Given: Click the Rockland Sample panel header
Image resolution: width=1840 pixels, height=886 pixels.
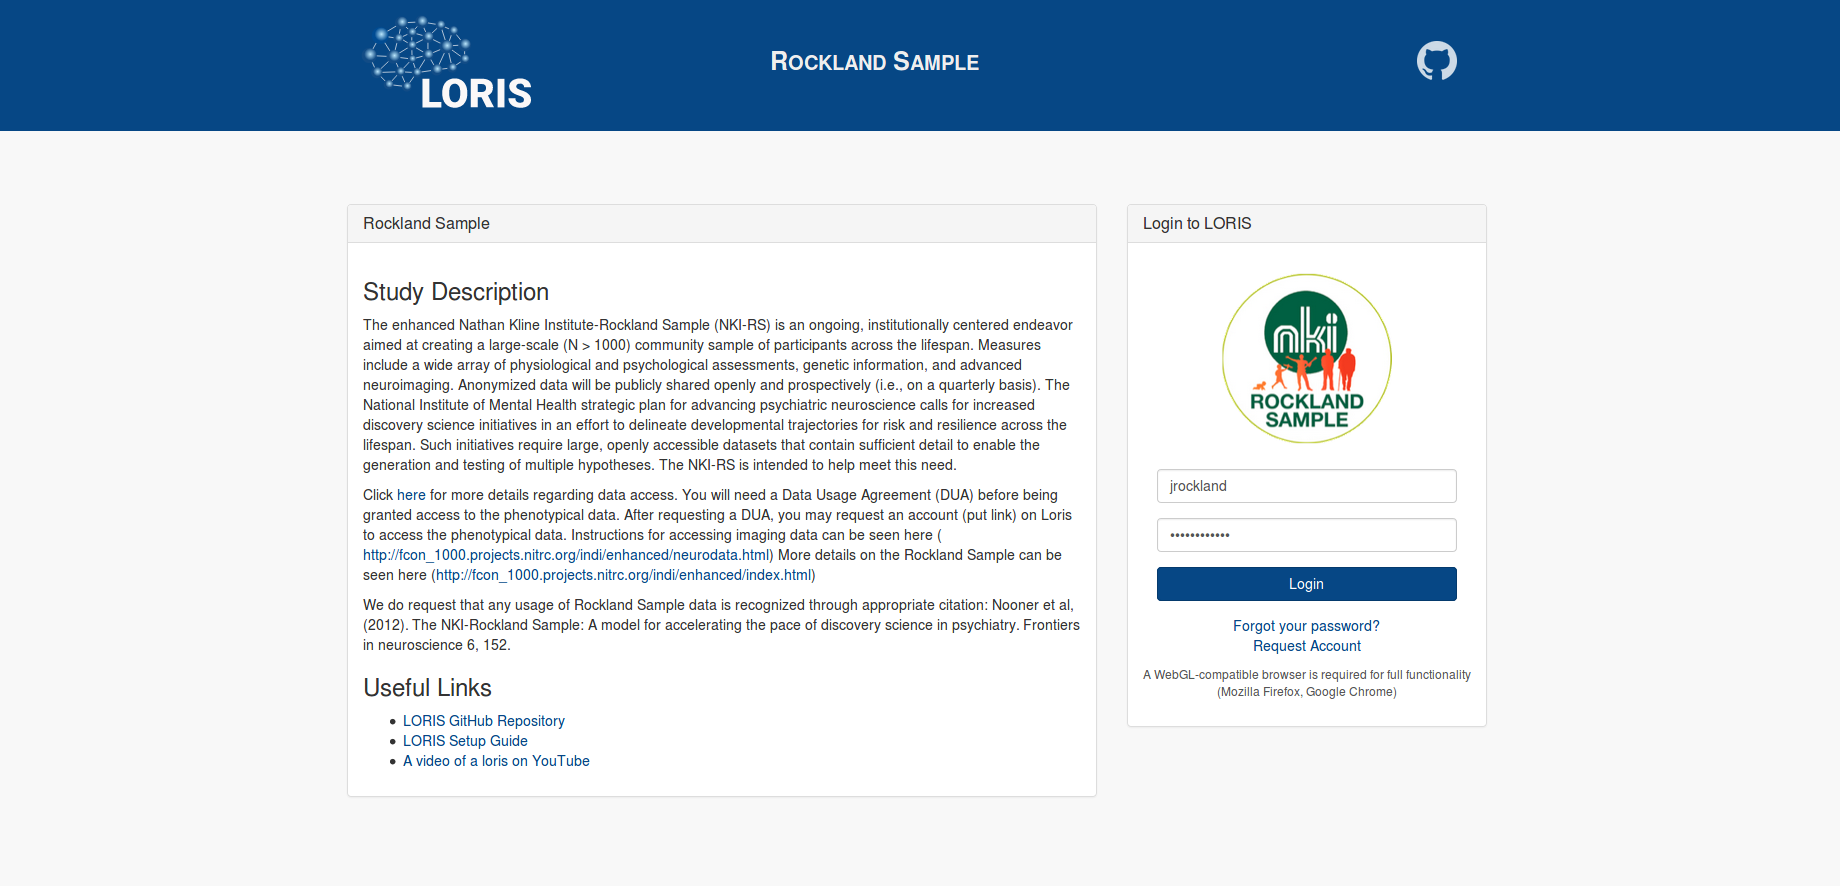Looking at the screenshot, I should click(x=426, y=224).
